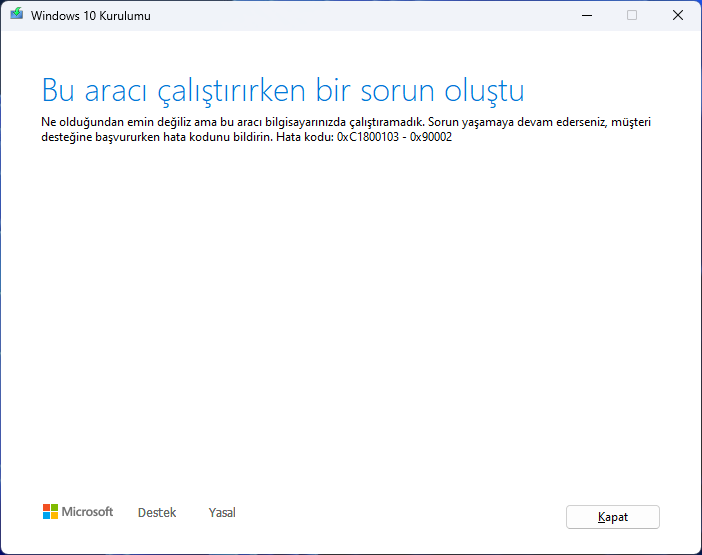Click the "Windows 10 Kurulumu" window title

[x=91, y=16]
